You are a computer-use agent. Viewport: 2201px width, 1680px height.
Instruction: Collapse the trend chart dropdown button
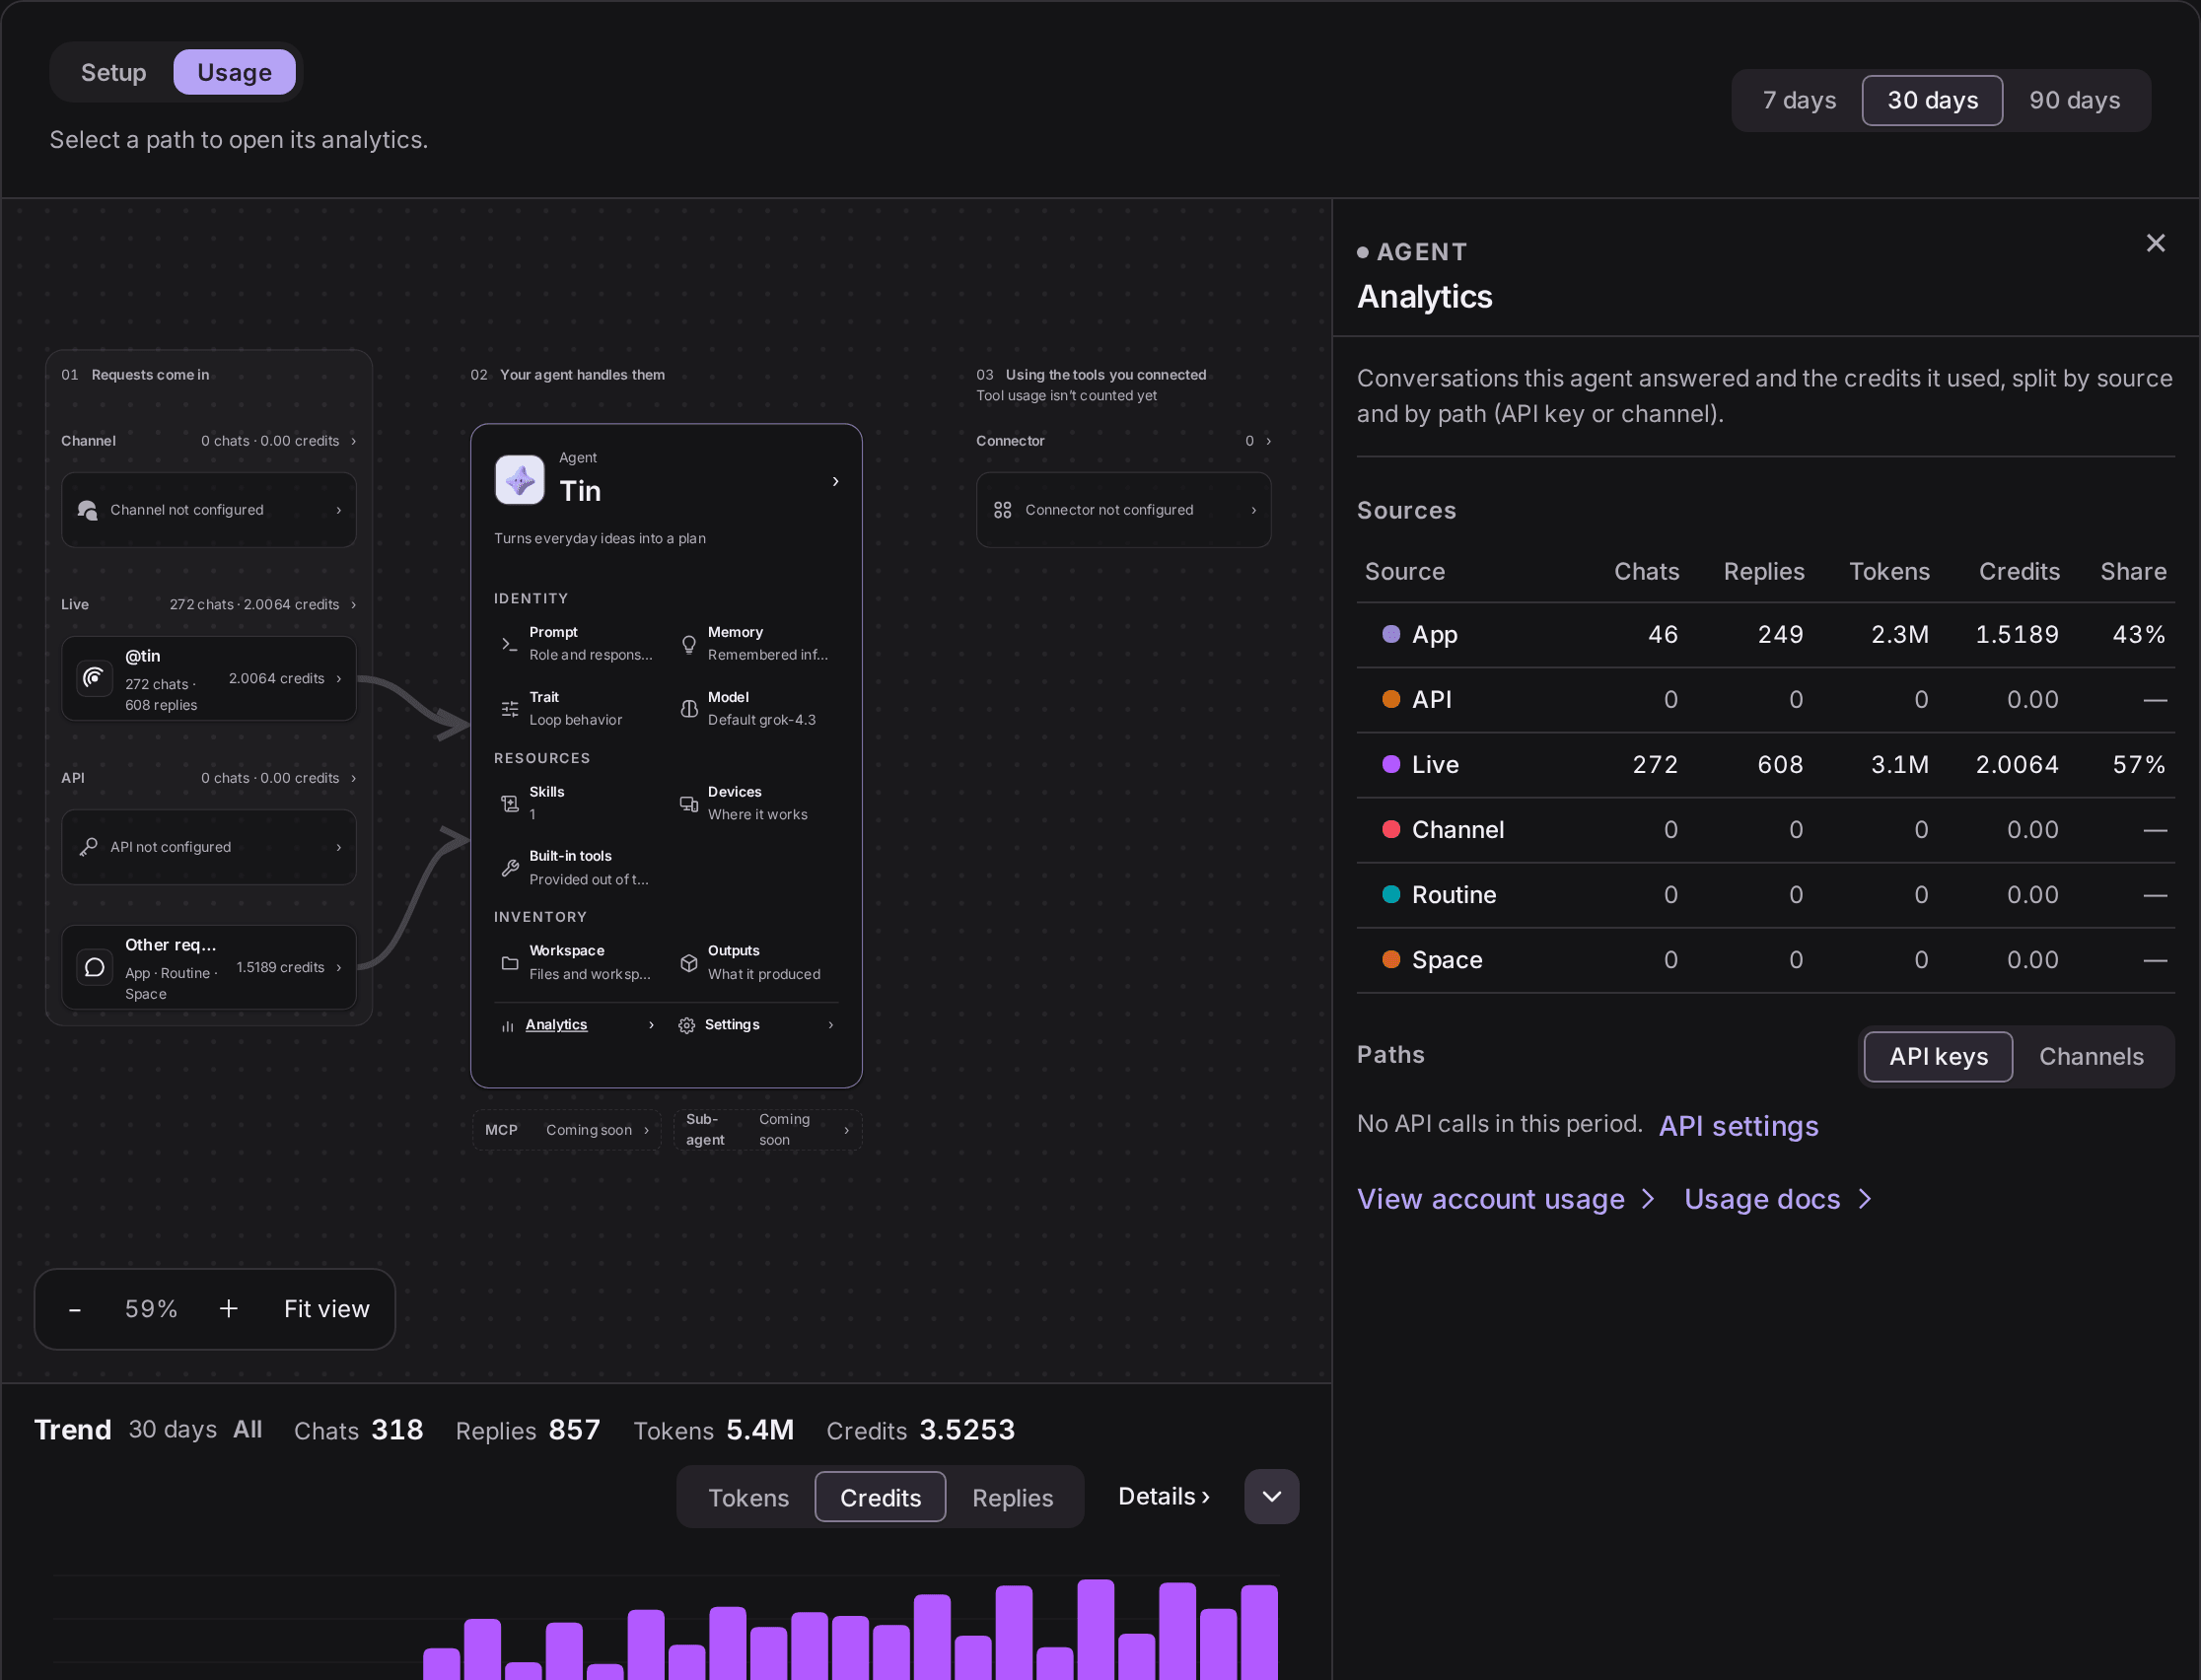pyautogui.click(x=1271, y=1496)
